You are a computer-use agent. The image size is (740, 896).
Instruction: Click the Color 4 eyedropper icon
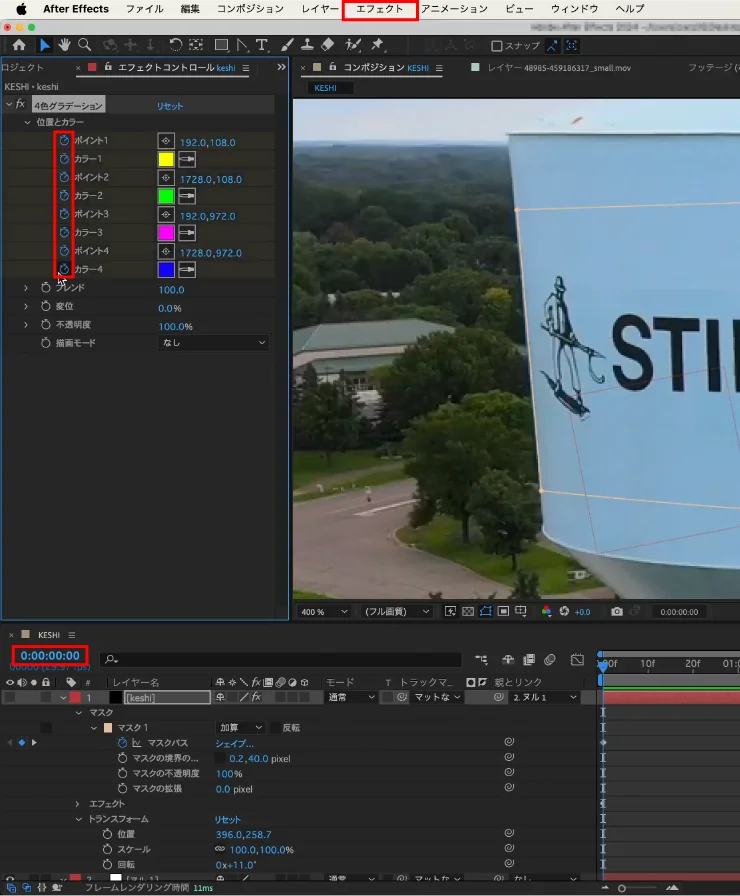click(187, 270)
